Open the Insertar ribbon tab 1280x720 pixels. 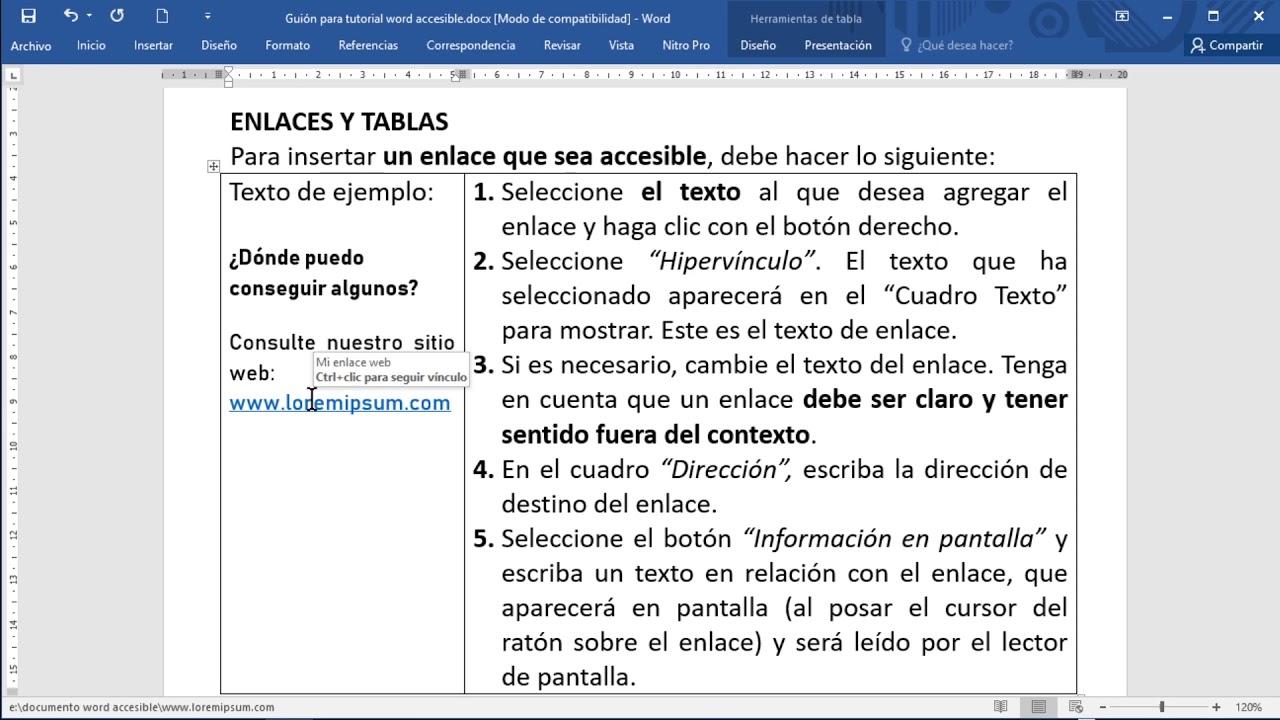[152, 45]
